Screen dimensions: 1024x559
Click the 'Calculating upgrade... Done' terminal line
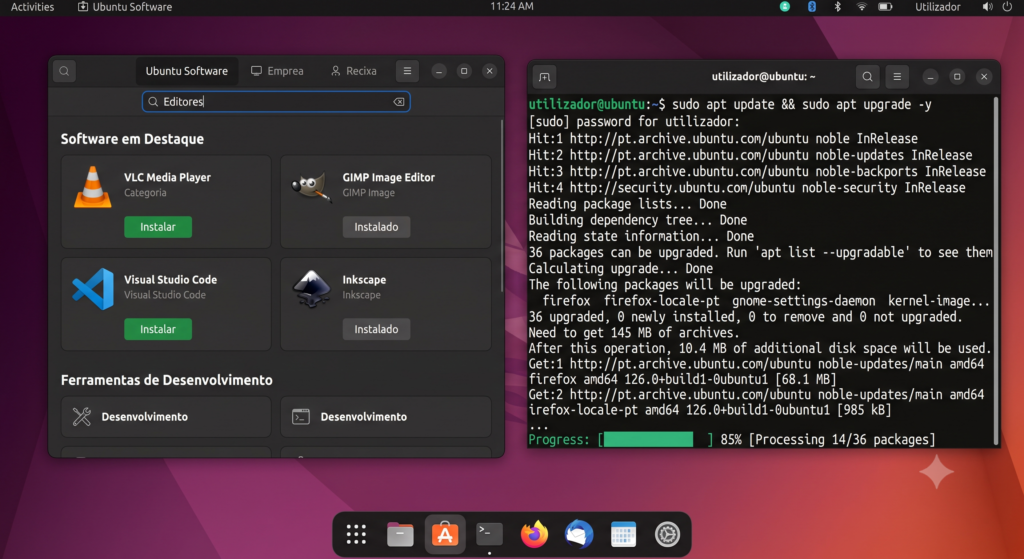click(620, 268)
